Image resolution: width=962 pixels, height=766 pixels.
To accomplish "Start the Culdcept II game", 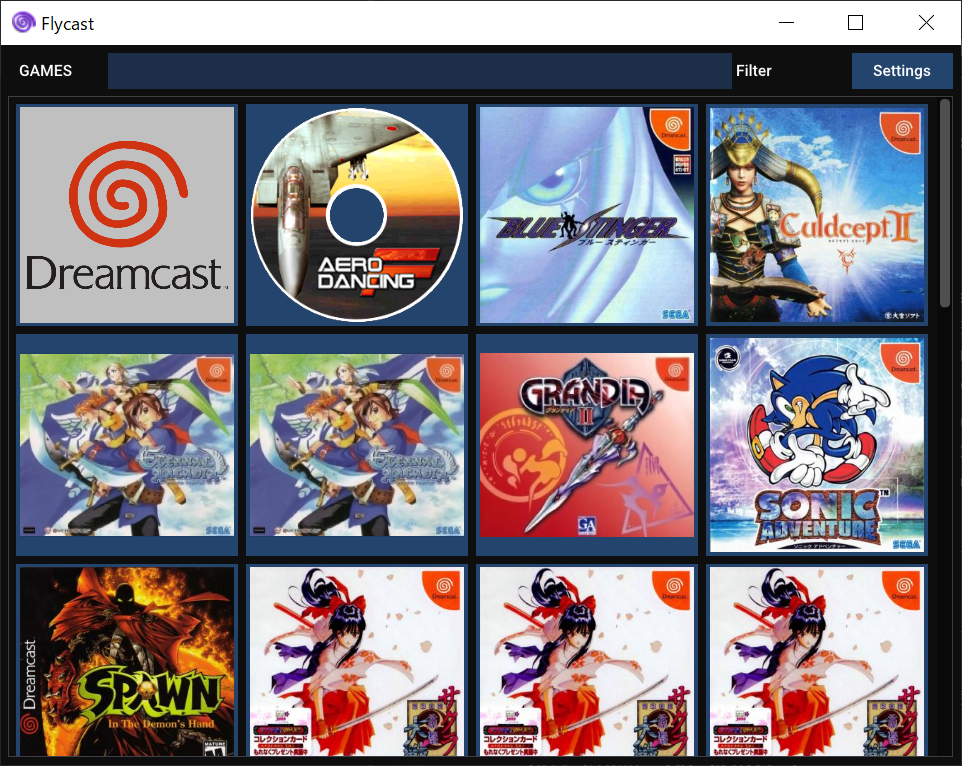I will coord(817,215).
